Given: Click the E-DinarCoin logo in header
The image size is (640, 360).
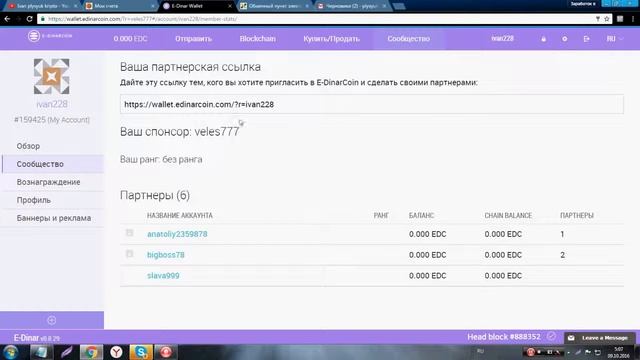Looking at the screenshot, I should click(50, 36).
